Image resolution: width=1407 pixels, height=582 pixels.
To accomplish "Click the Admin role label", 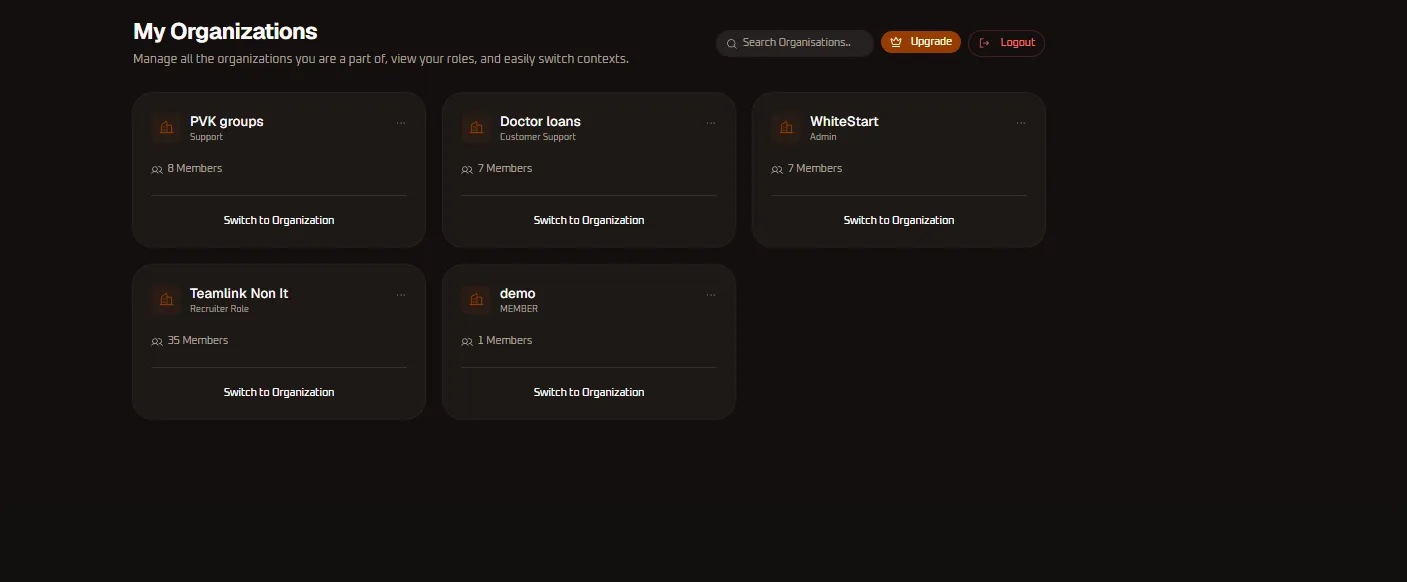I will pyautogui.click(x=823, y=137).
